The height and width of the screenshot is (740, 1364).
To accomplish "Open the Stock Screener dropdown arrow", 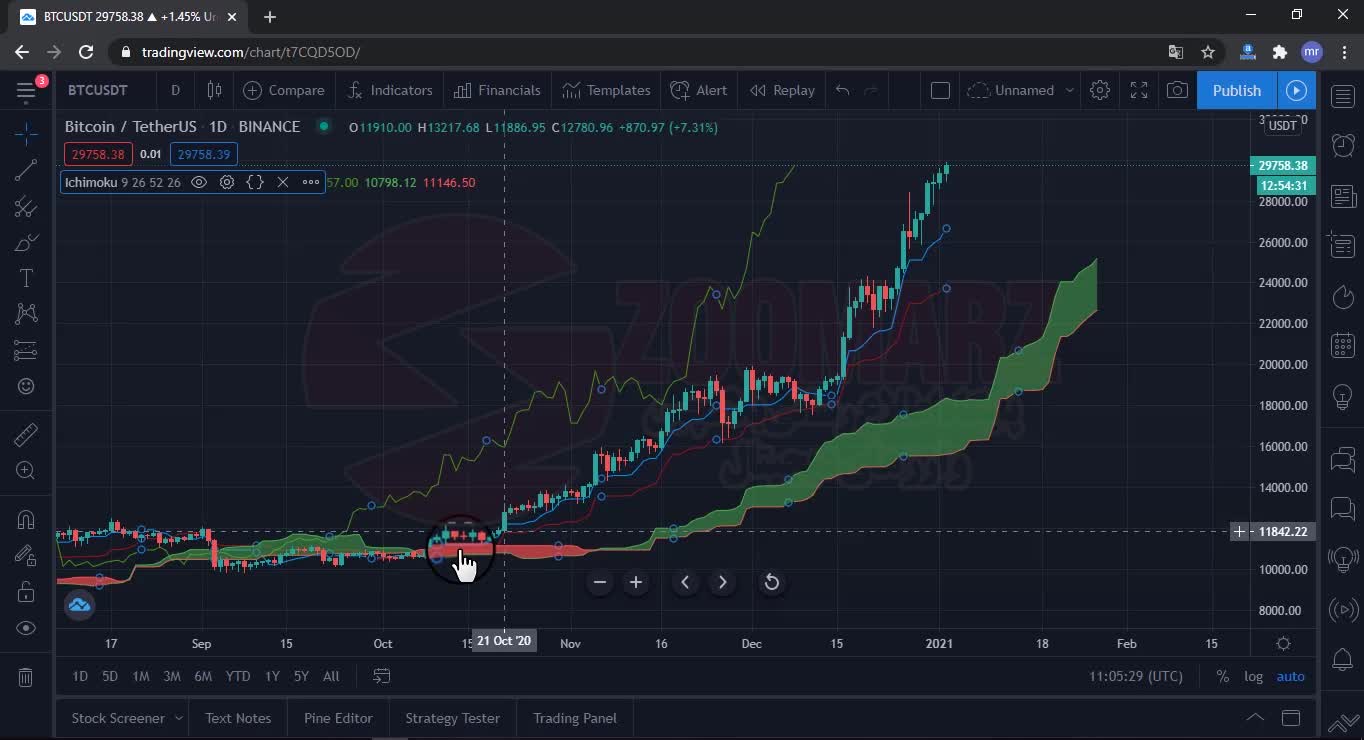I will coord(179,718).
